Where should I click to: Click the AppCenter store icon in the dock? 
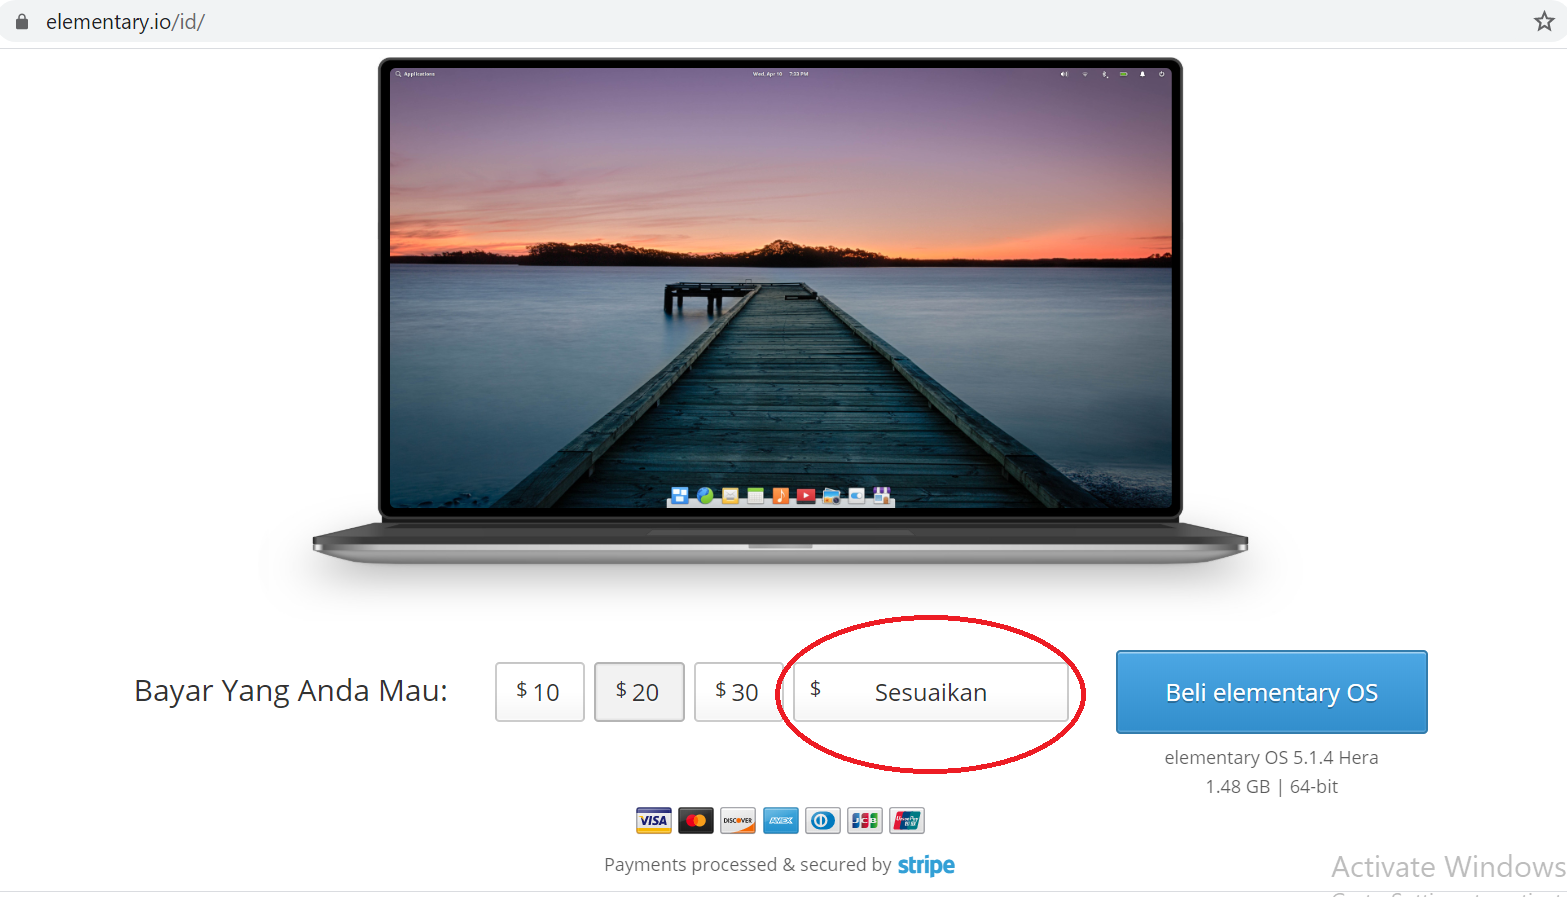882,495
